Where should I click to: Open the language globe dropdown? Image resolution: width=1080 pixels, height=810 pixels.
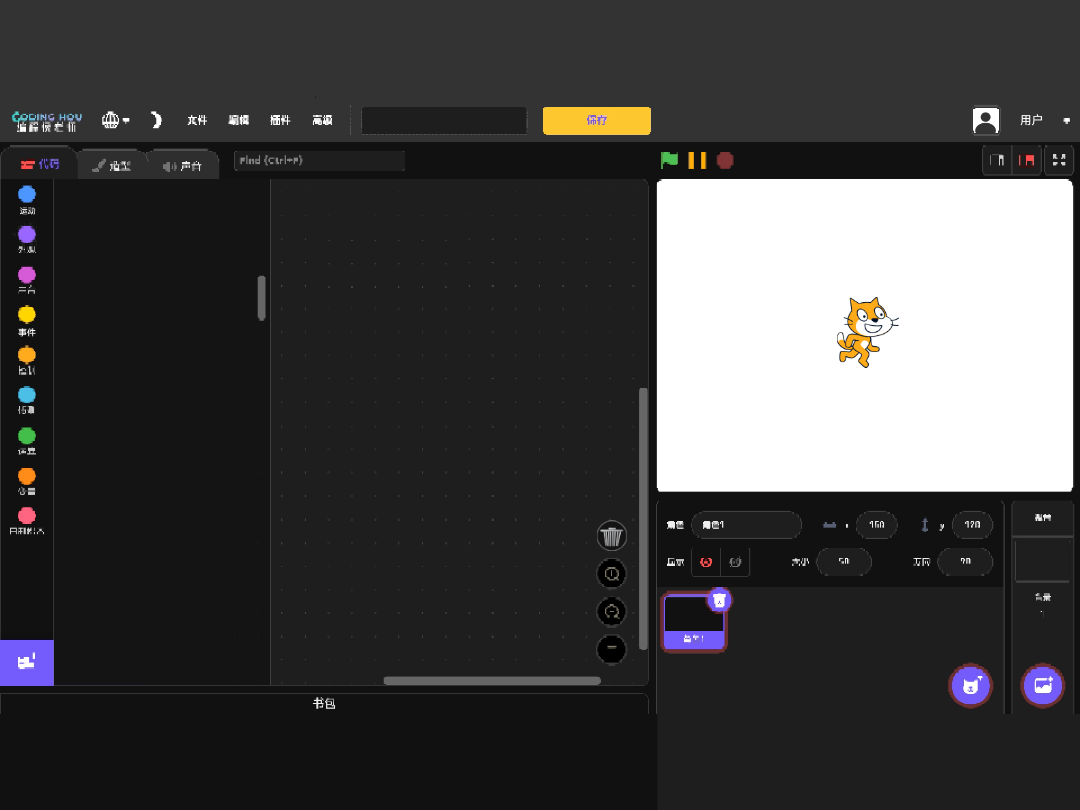tap(115, 120)
